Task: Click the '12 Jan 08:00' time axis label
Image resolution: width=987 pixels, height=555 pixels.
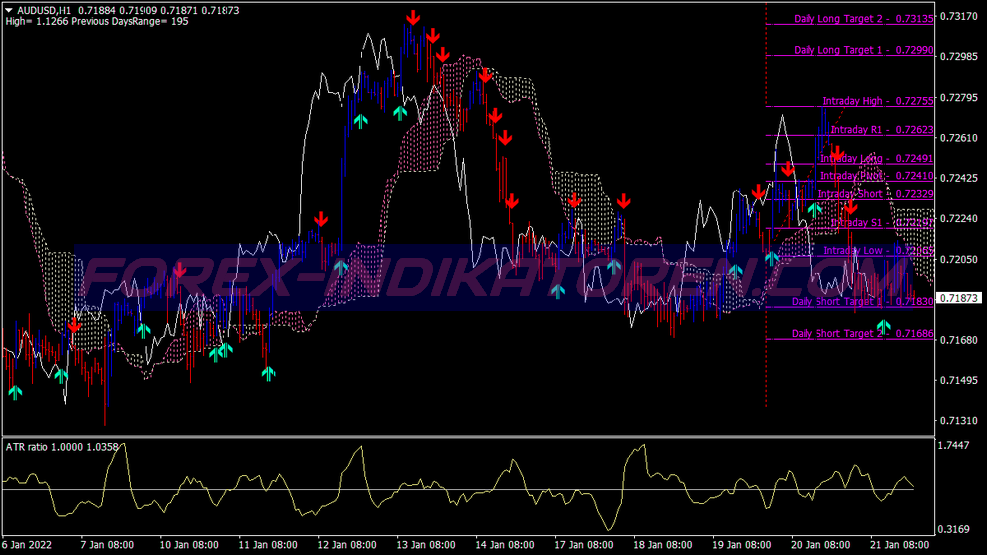Action: click(x=347, y=545)
